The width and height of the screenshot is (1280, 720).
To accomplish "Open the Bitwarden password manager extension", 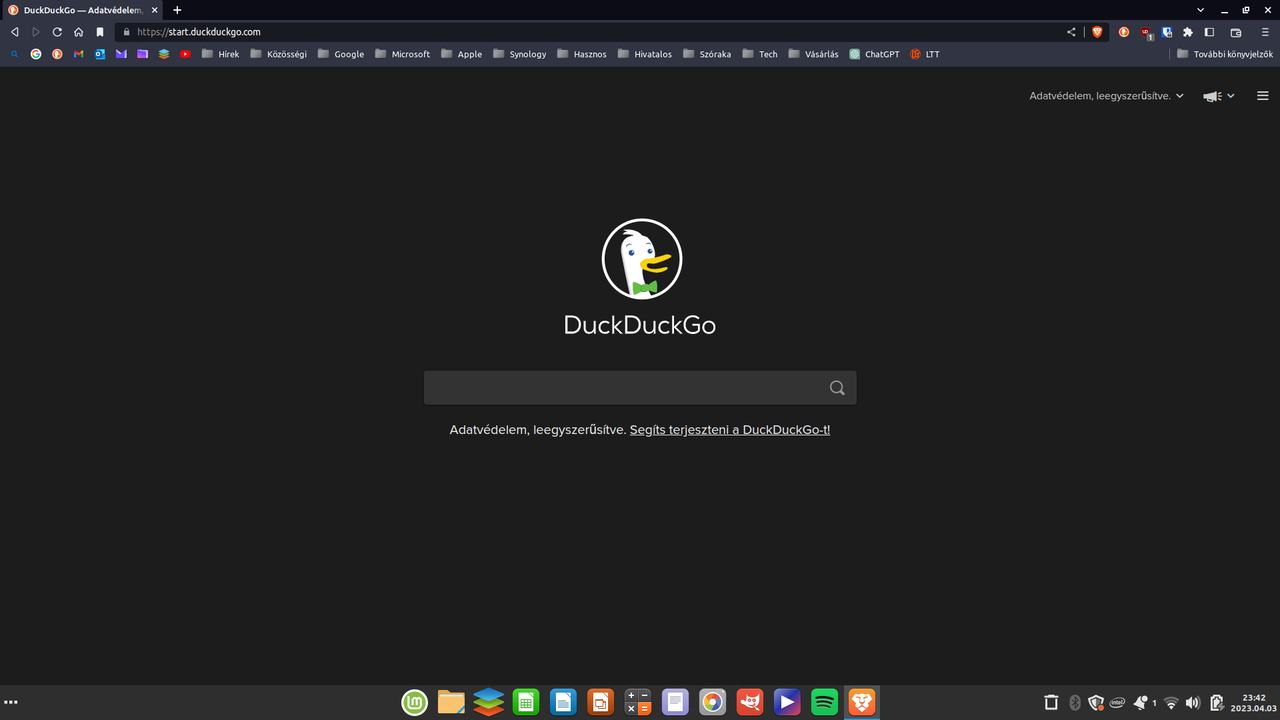I will pyautogui.click(x=1167, y=32).
